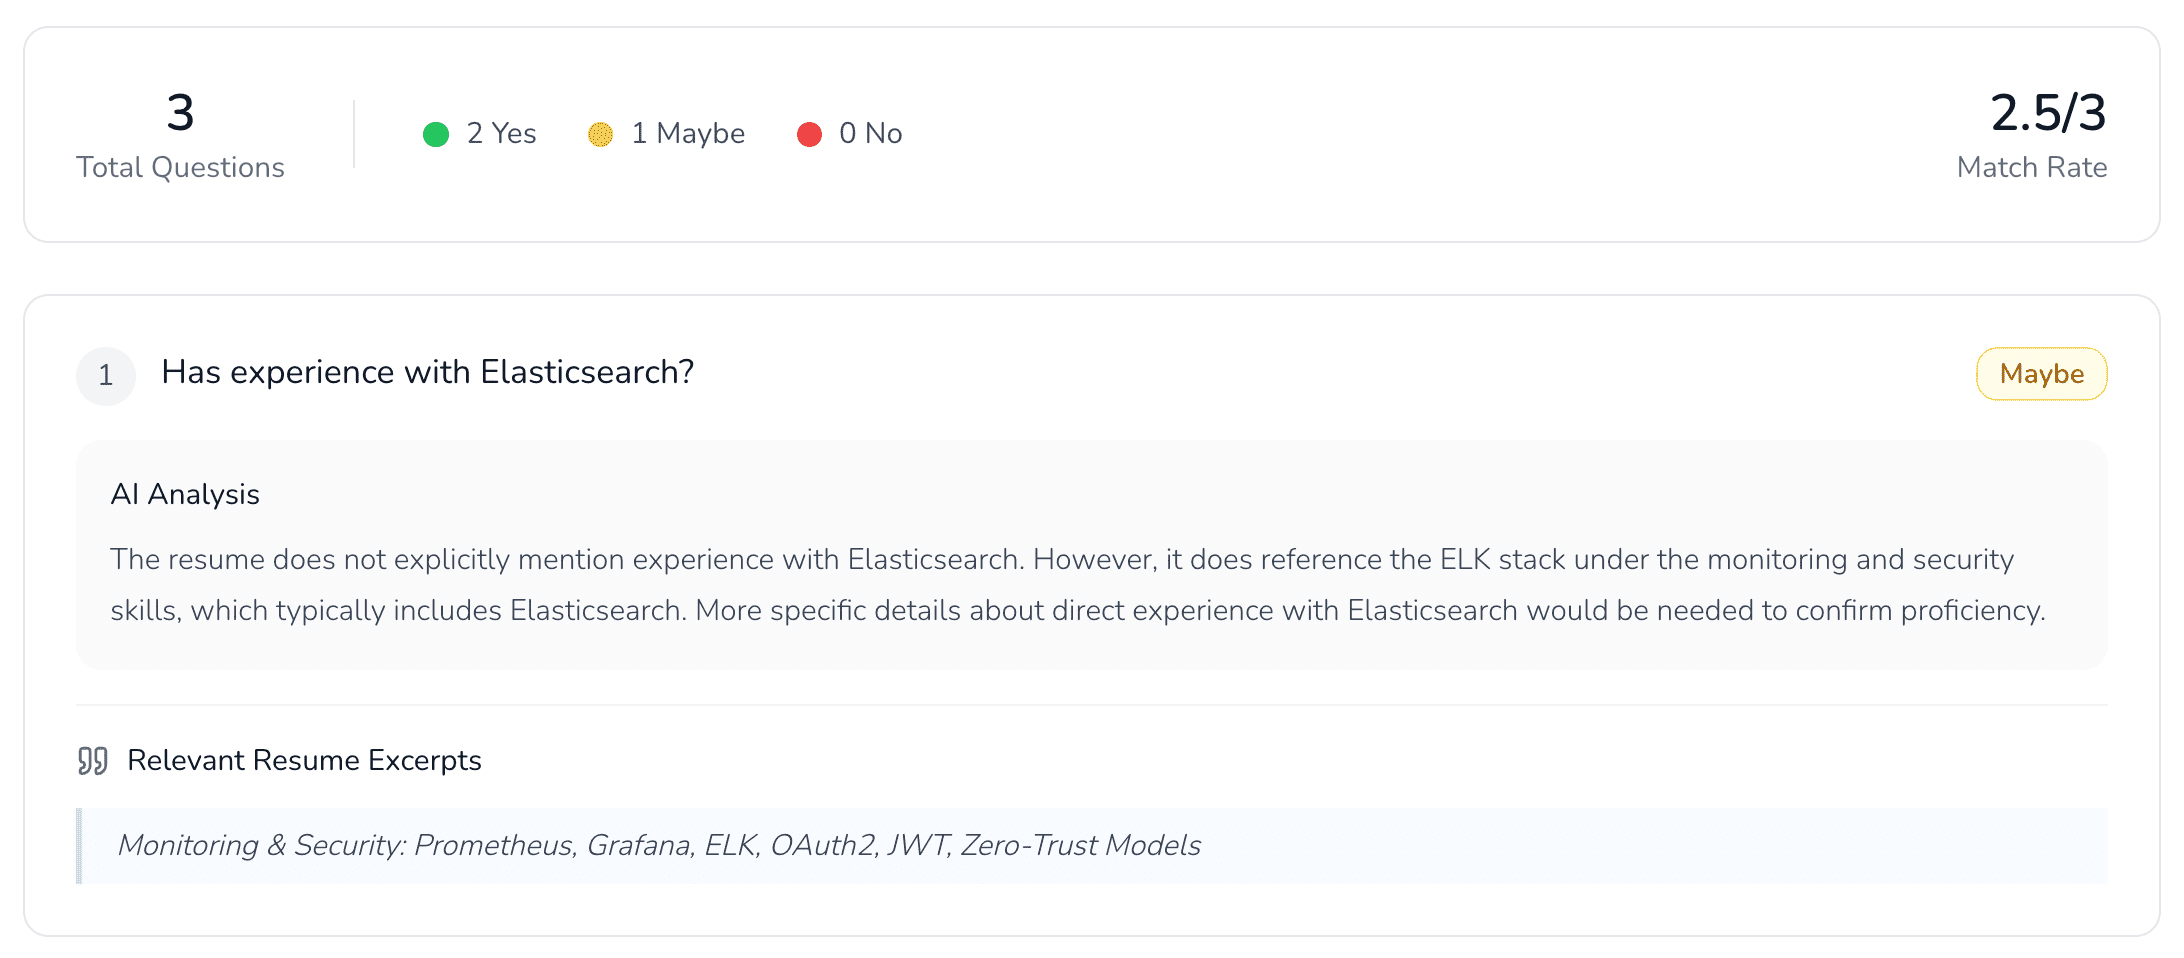Click the Match Rate label
This screenshot has height=958, width=2184.
coord(2031,167)
